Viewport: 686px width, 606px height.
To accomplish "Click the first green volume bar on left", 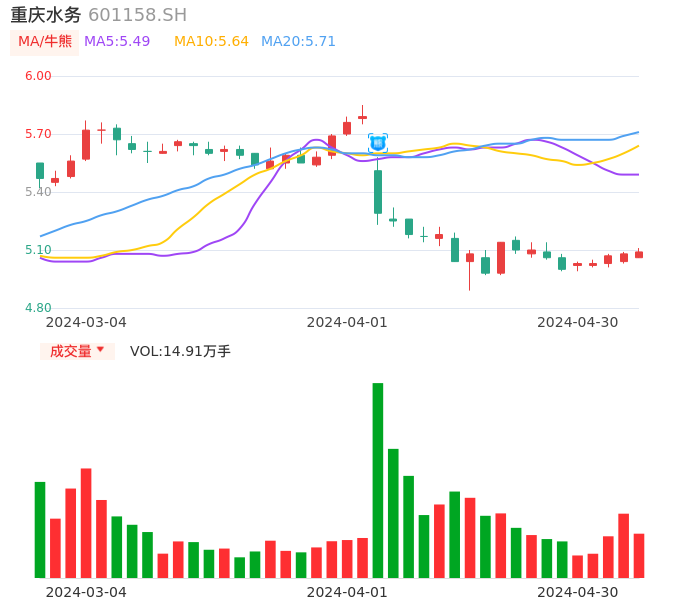I will pos(40,530).
